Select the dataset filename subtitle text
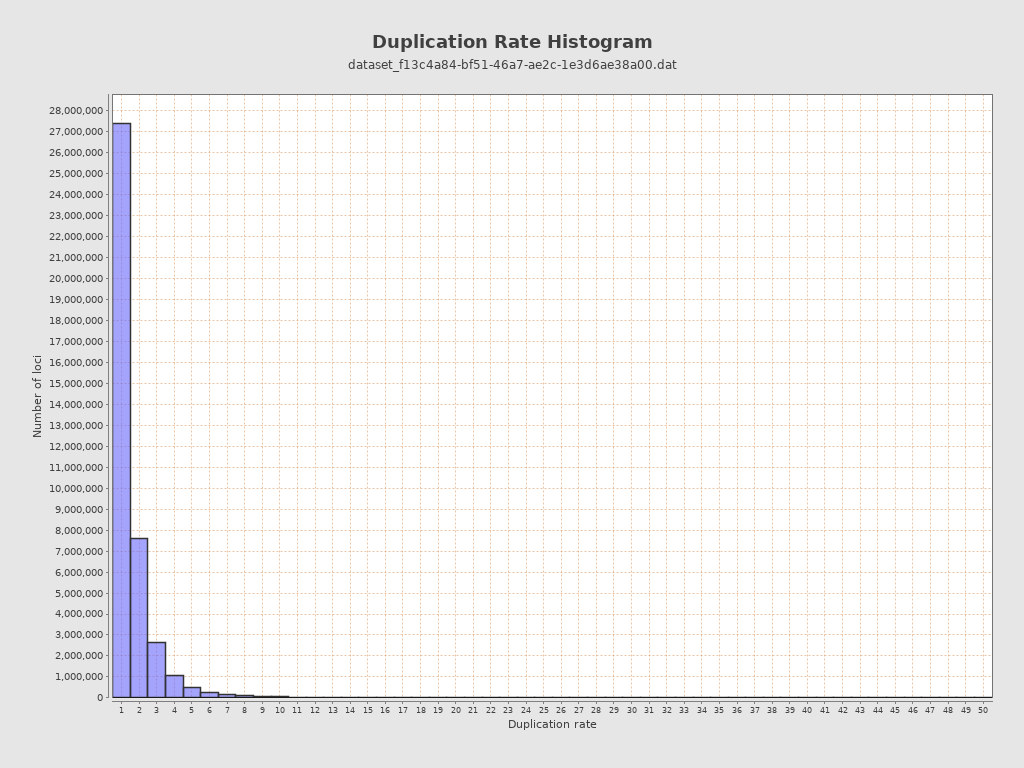 (x=512, y=65)
